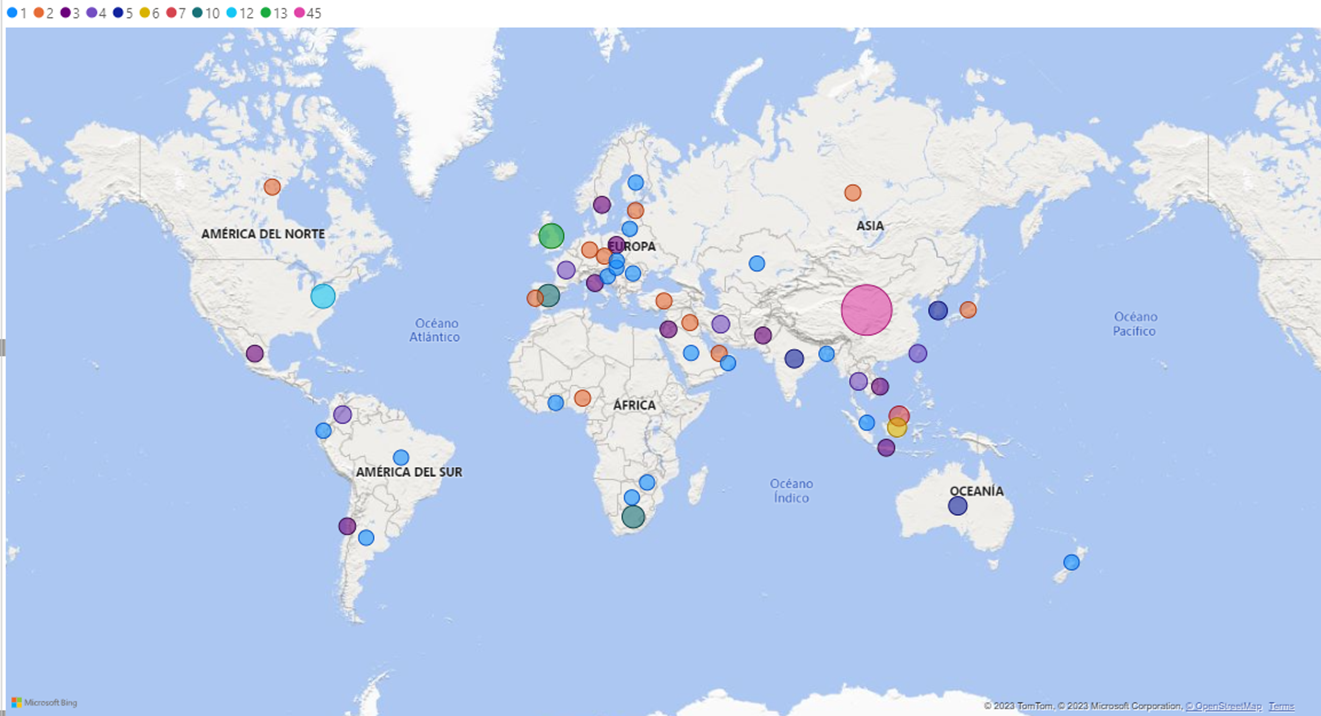This screenshot has width=1321, height=716.
Task: Click the cyan bubble on the US east coast
Action: coord(322,296)
